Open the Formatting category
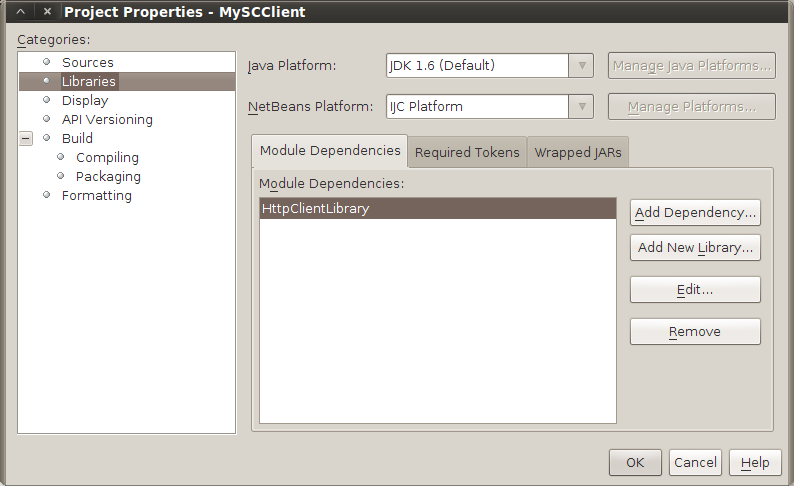Image resolution: width=794 pixels, height=486 pixels. 96,195
